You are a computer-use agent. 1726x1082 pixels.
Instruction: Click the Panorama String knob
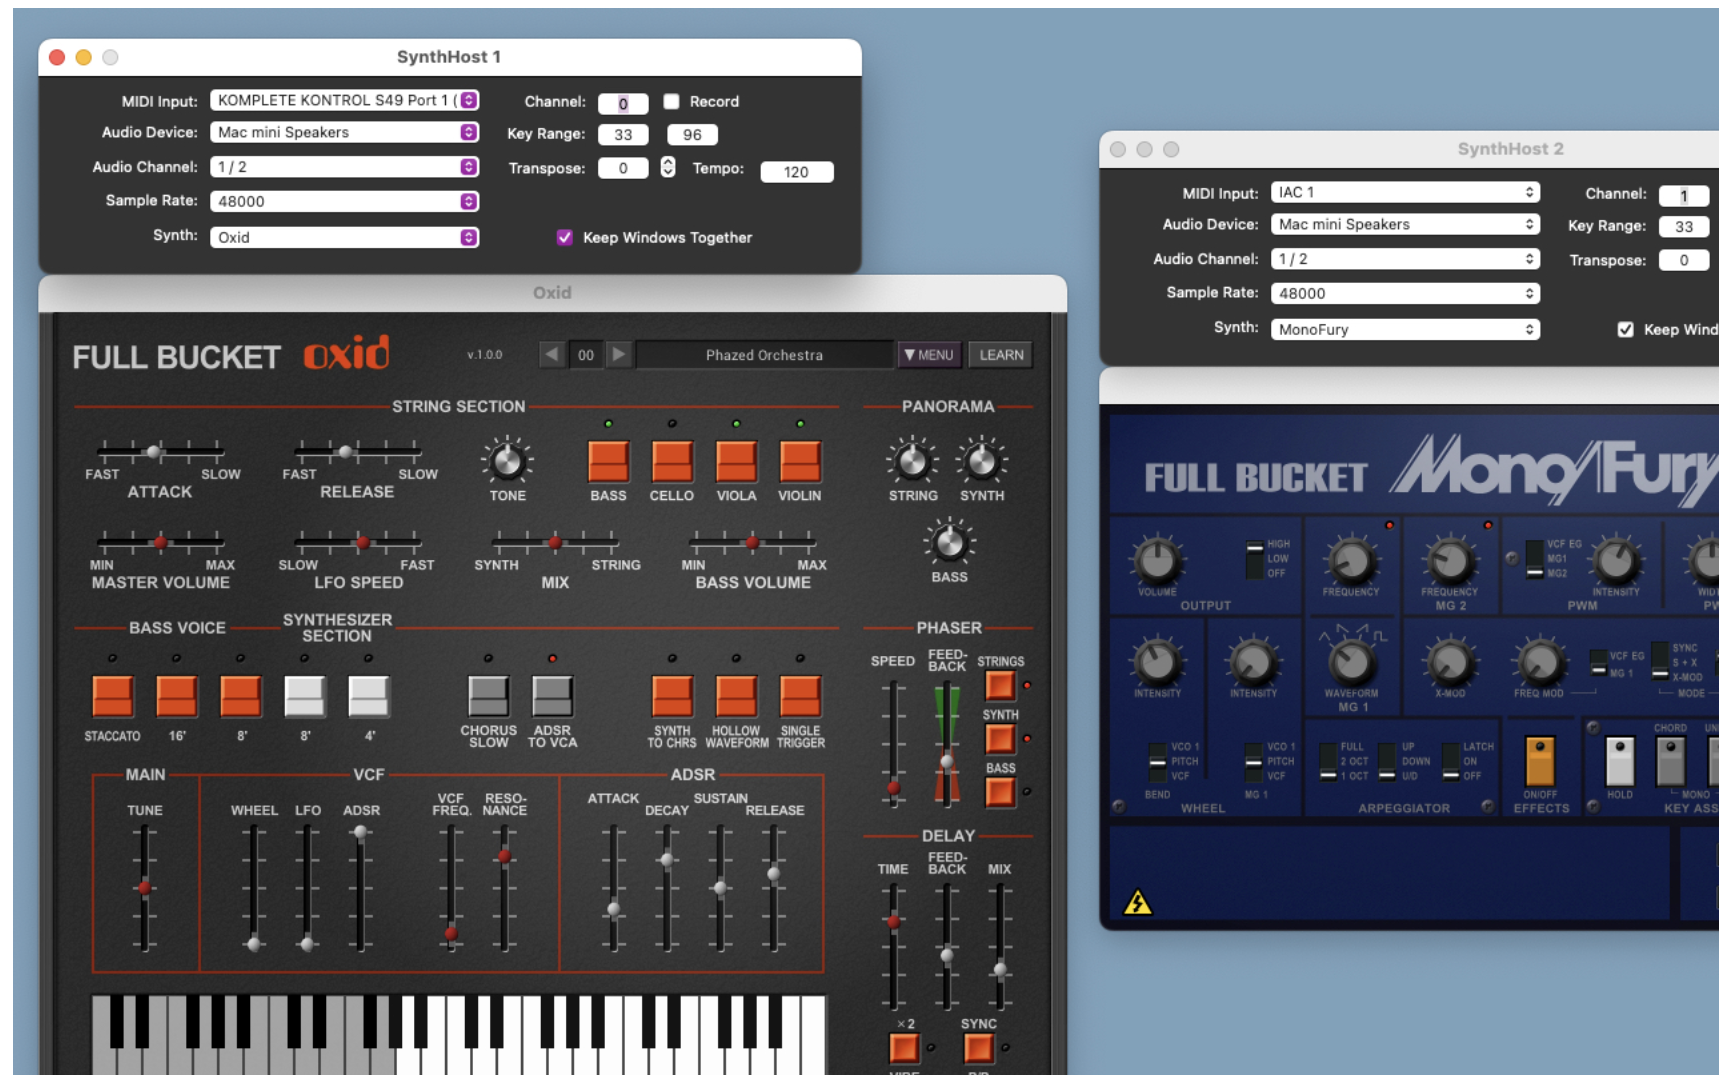912,461
